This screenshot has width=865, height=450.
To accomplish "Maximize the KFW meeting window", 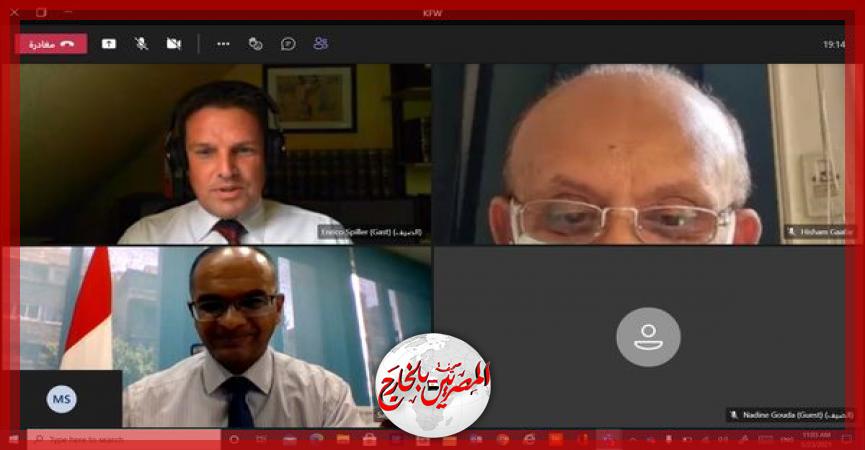I will (x=41, y=13).
